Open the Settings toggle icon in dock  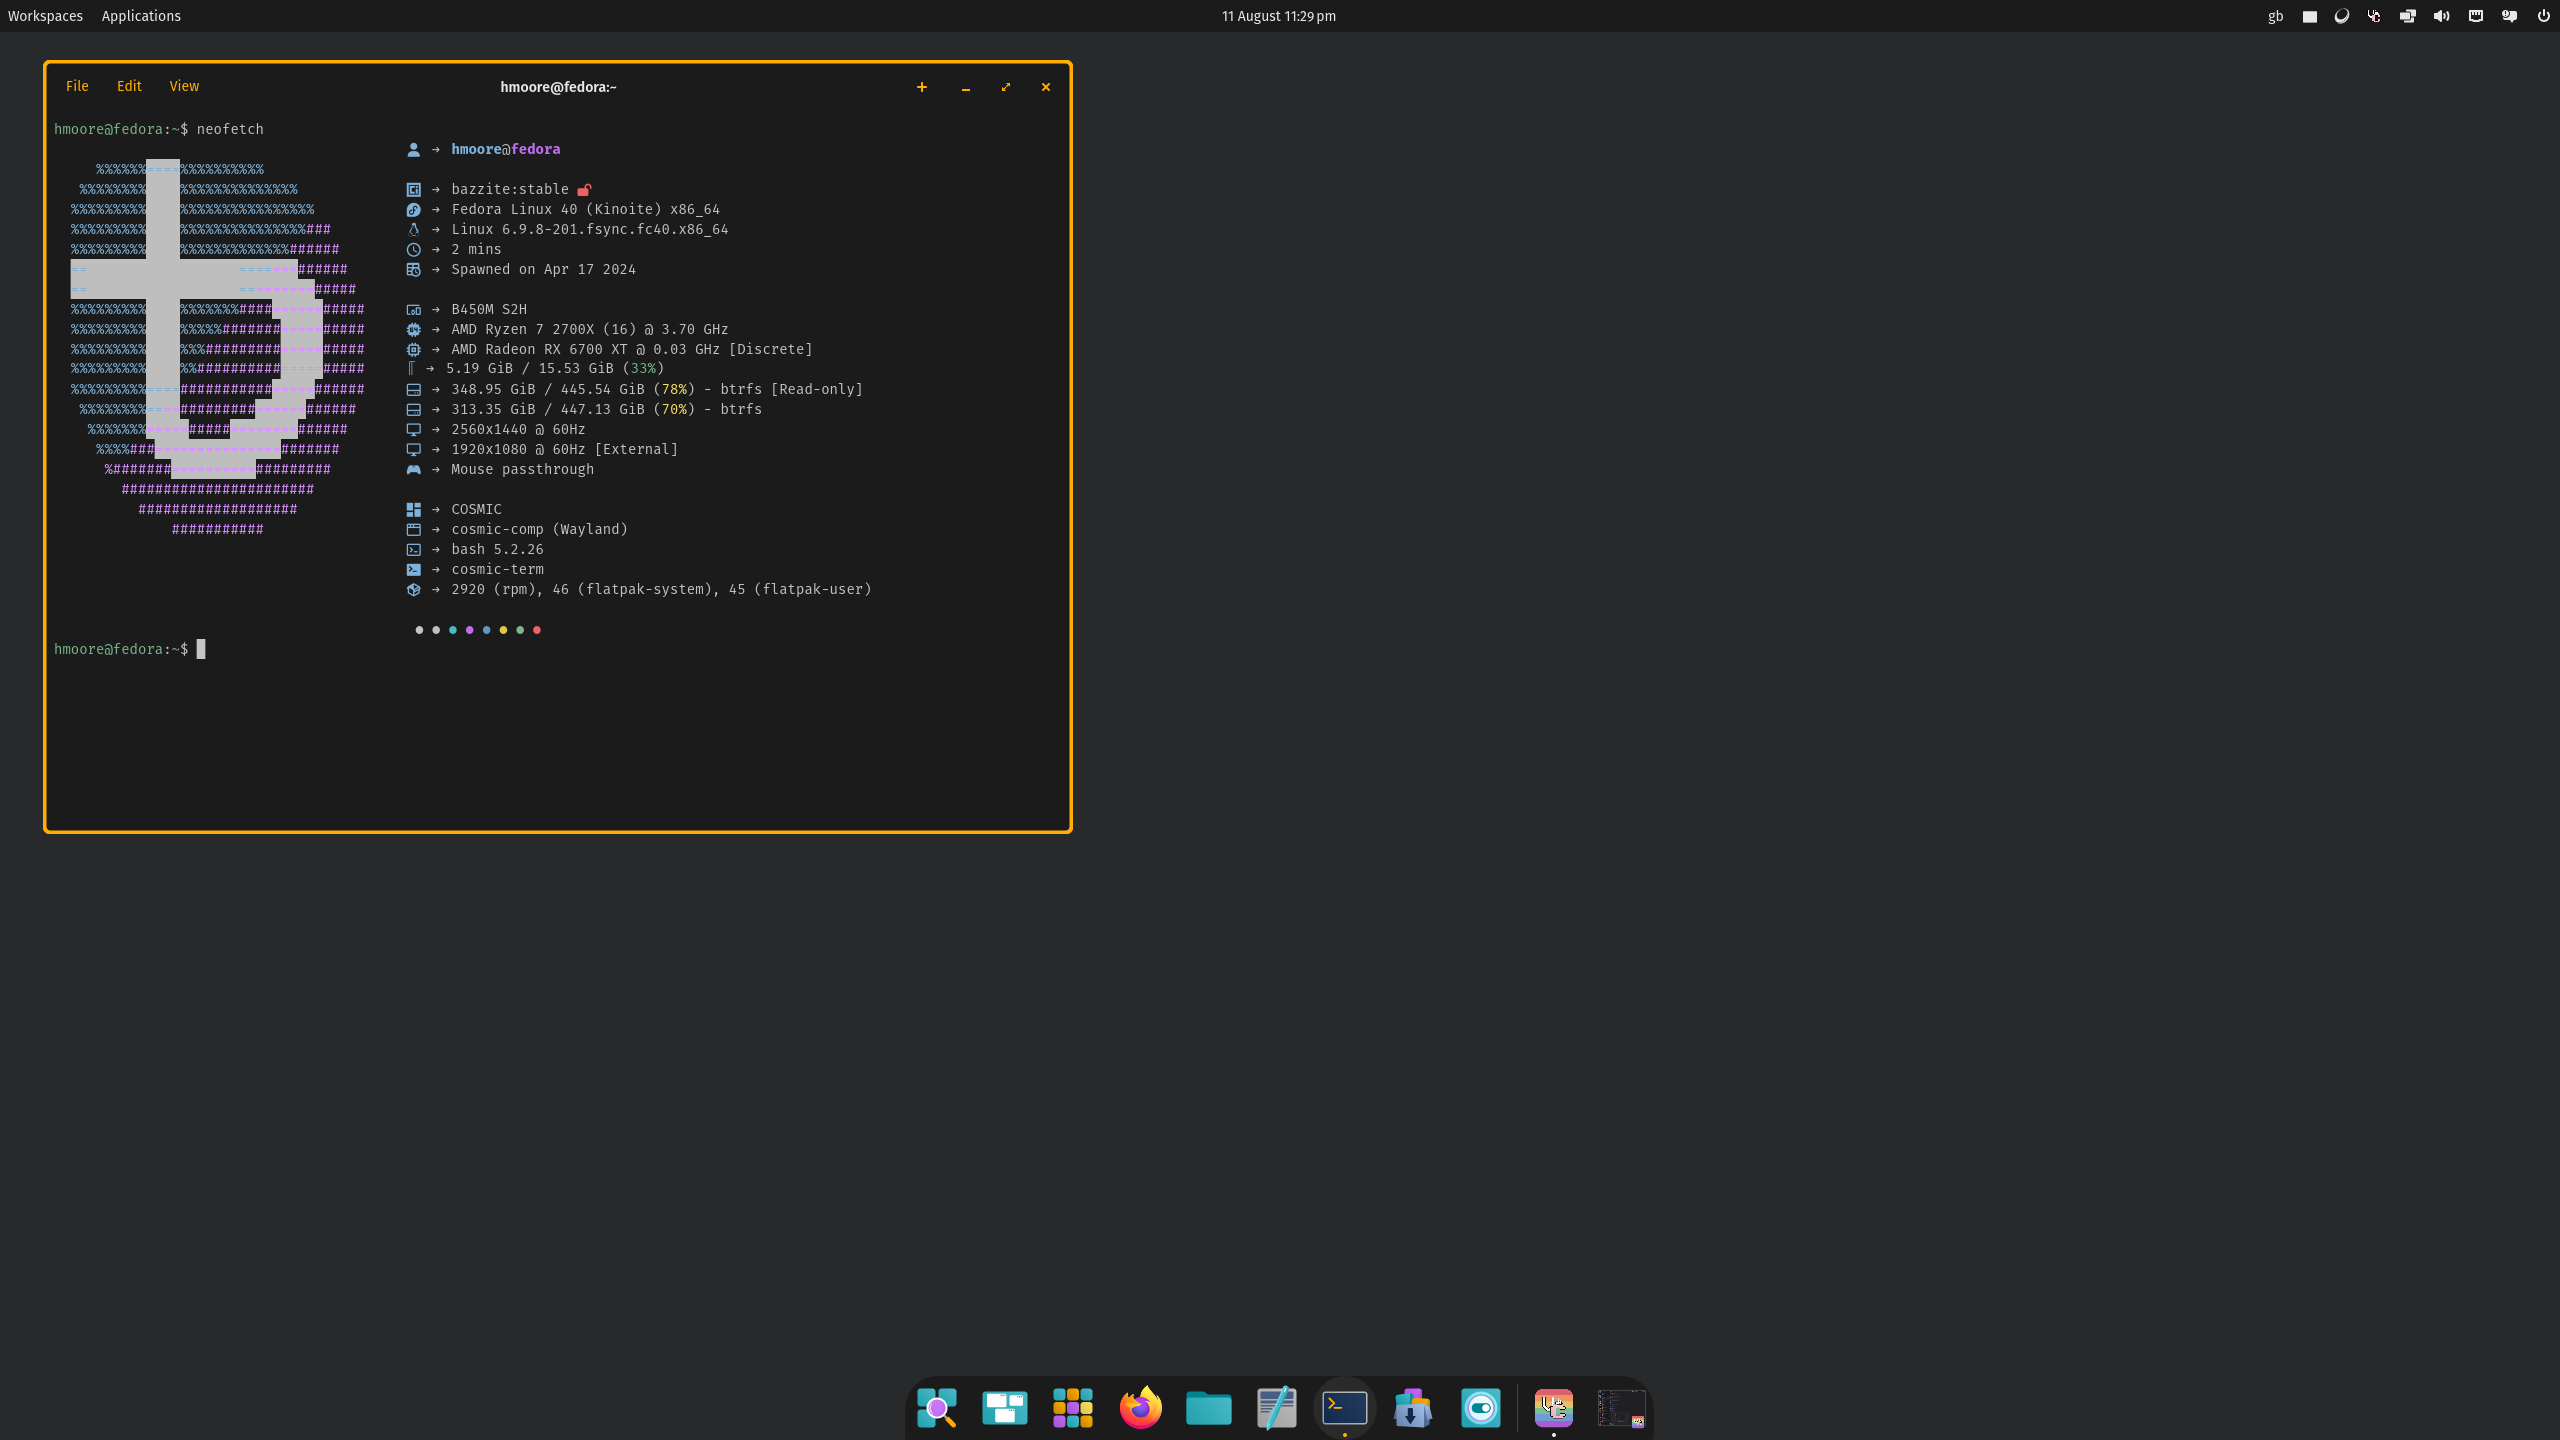(x=1480, y=1408)
